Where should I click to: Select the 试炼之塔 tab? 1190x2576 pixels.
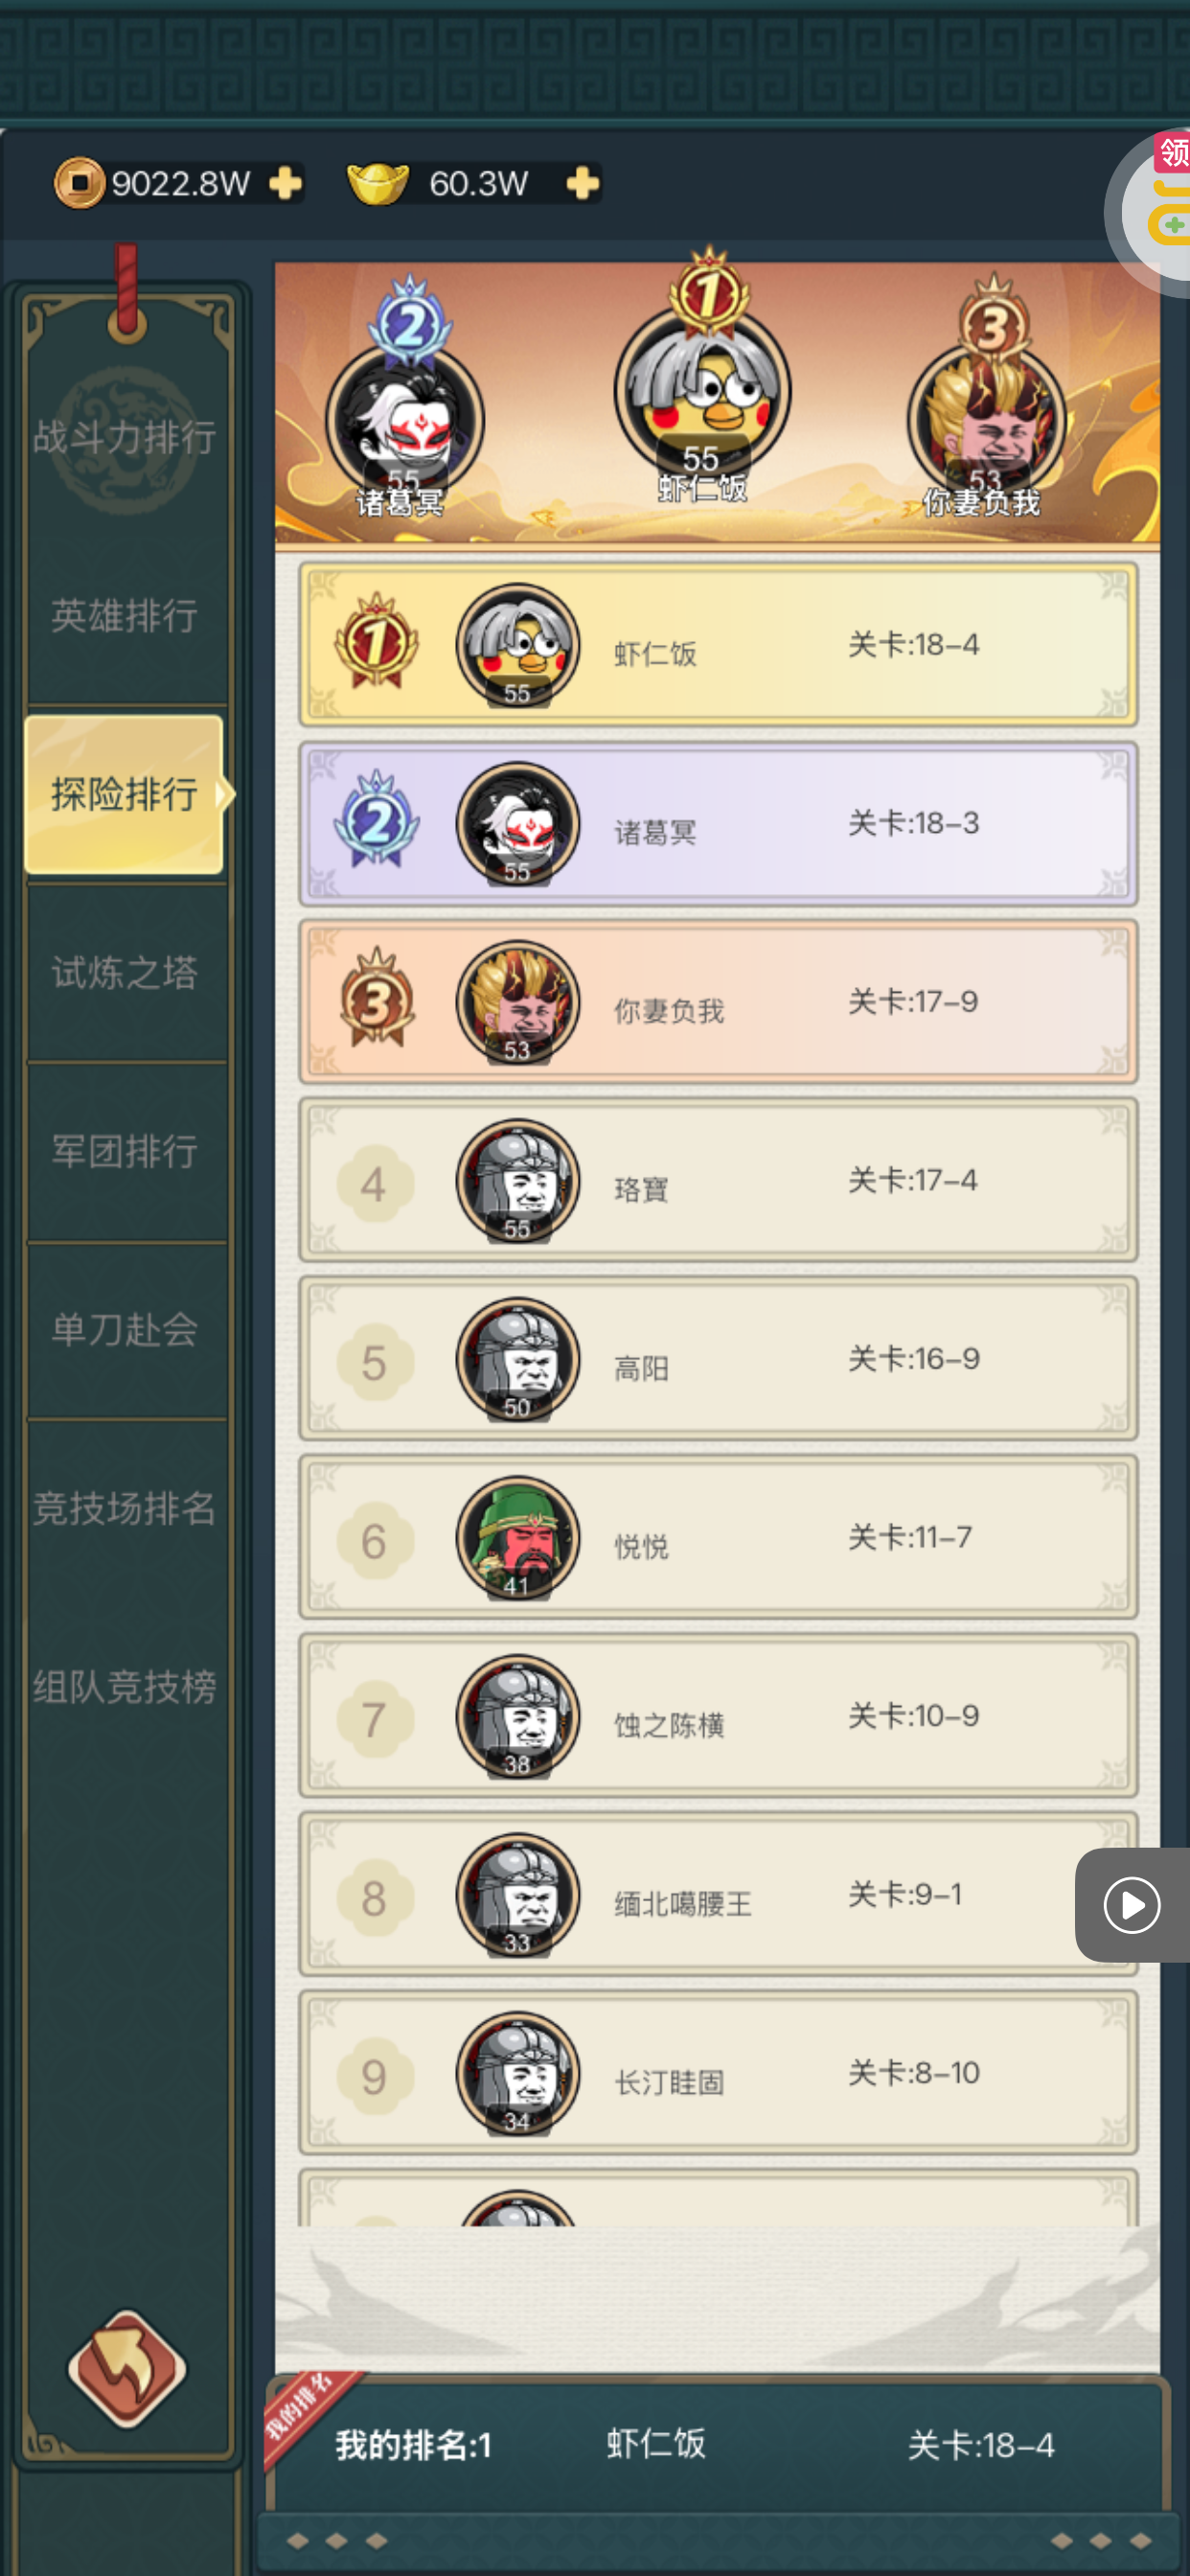125,973
